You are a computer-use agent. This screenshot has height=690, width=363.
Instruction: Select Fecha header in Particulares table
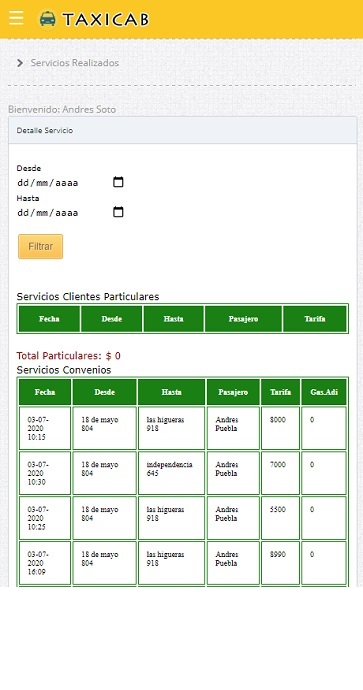tap(49, 319)
